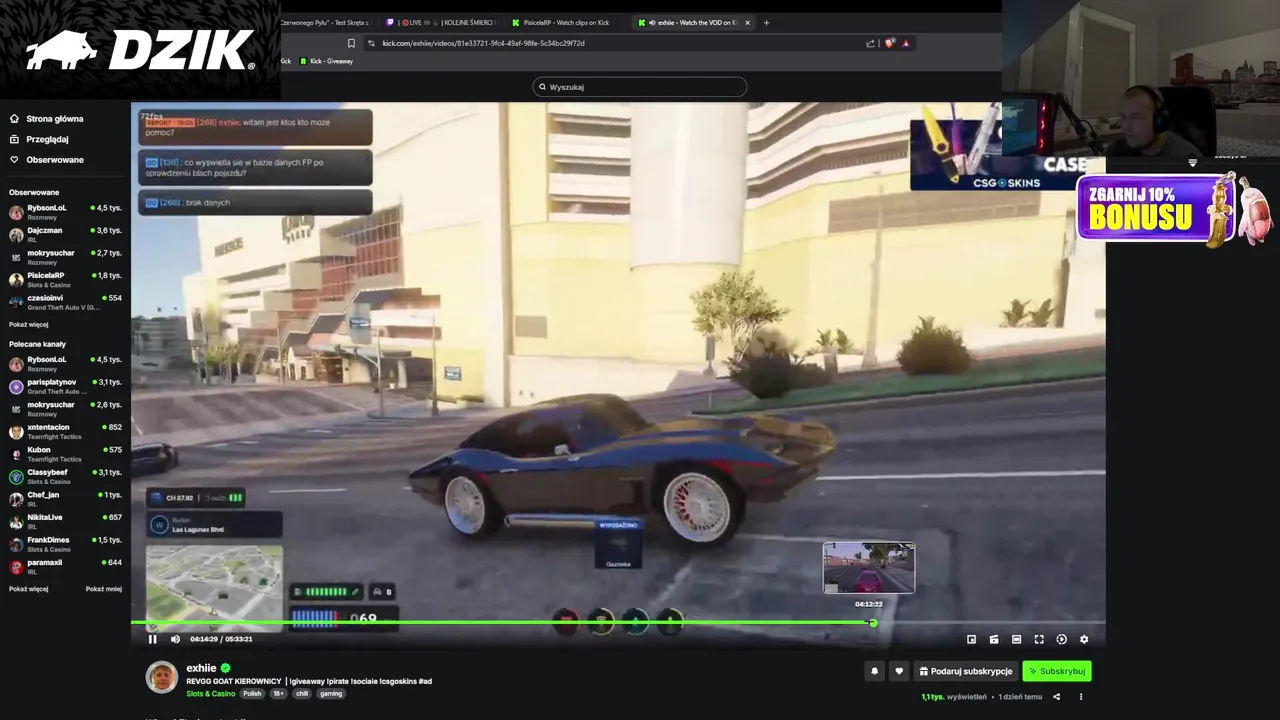Open exhiie profile avatar
1280x720 pixels.
point(162,677)
